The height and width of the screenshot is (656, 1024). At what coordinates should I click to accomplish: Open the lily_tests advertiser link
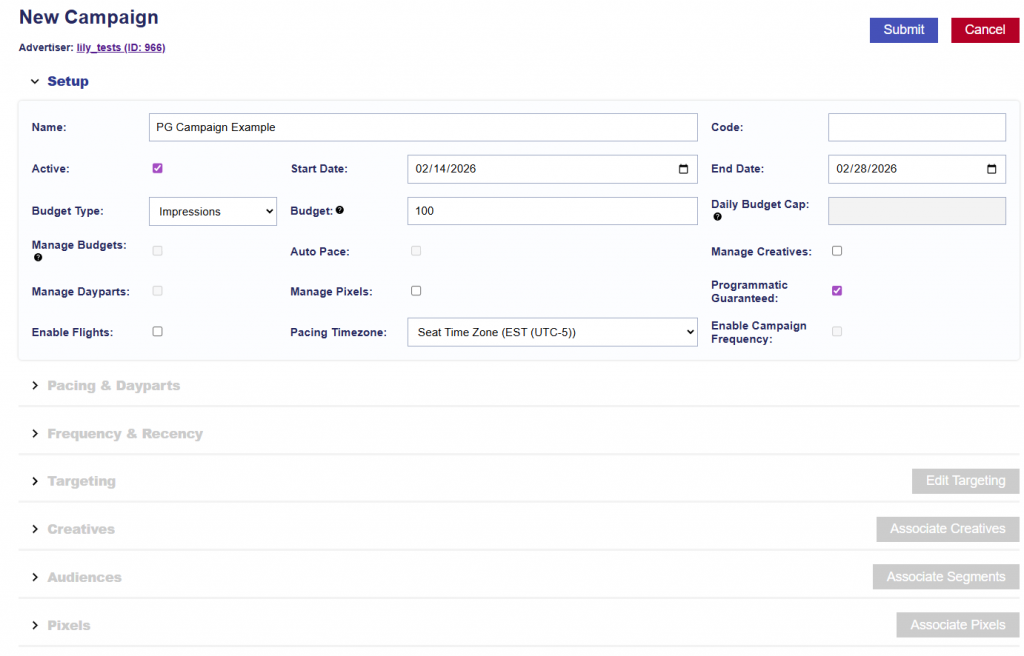121,48
